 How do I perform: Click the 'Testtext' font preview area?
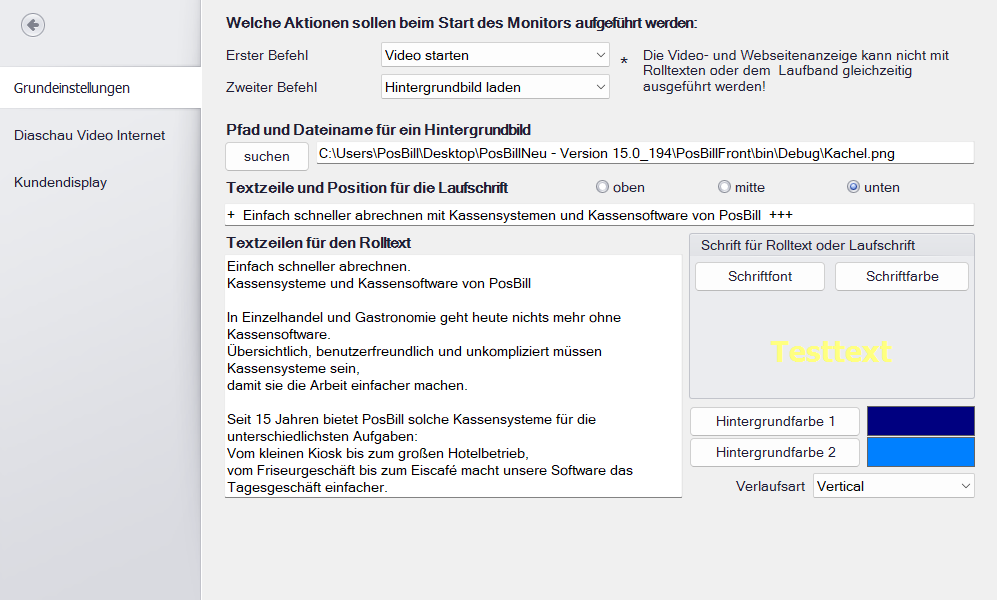(x=831, y=350)
